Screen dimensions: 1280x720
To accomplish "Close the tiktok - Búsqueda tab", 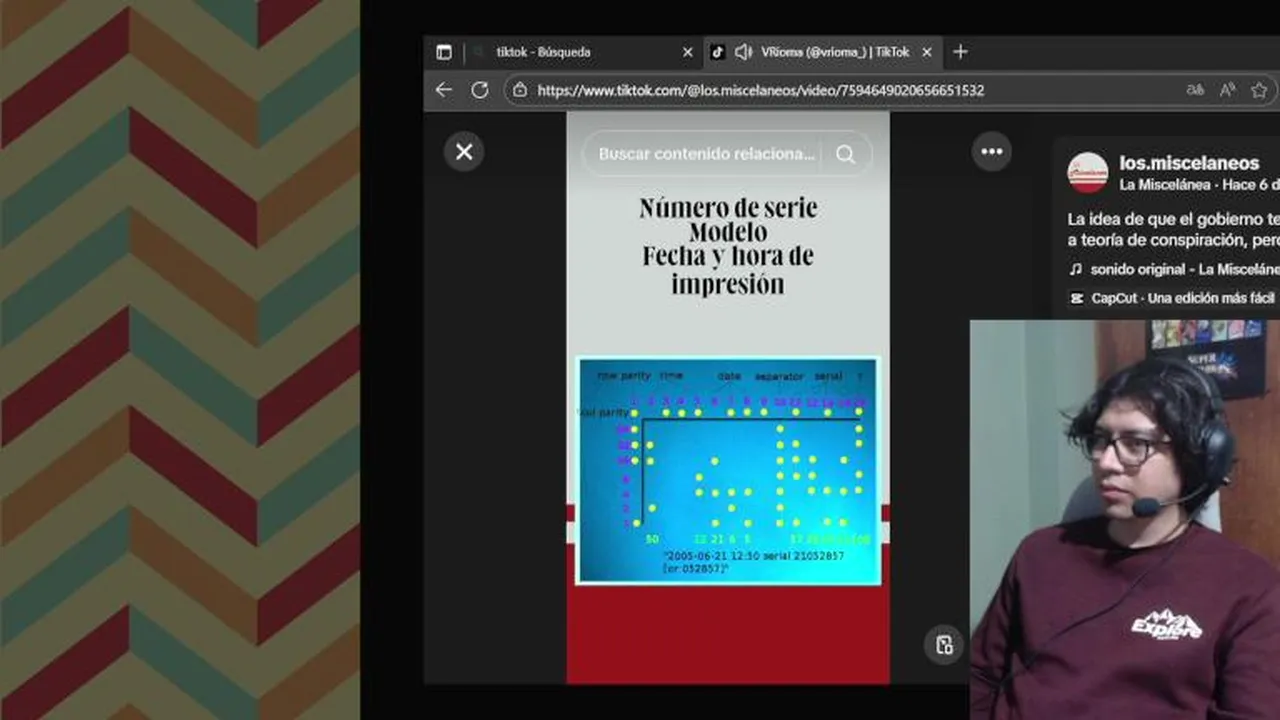I will coord(687,52).
